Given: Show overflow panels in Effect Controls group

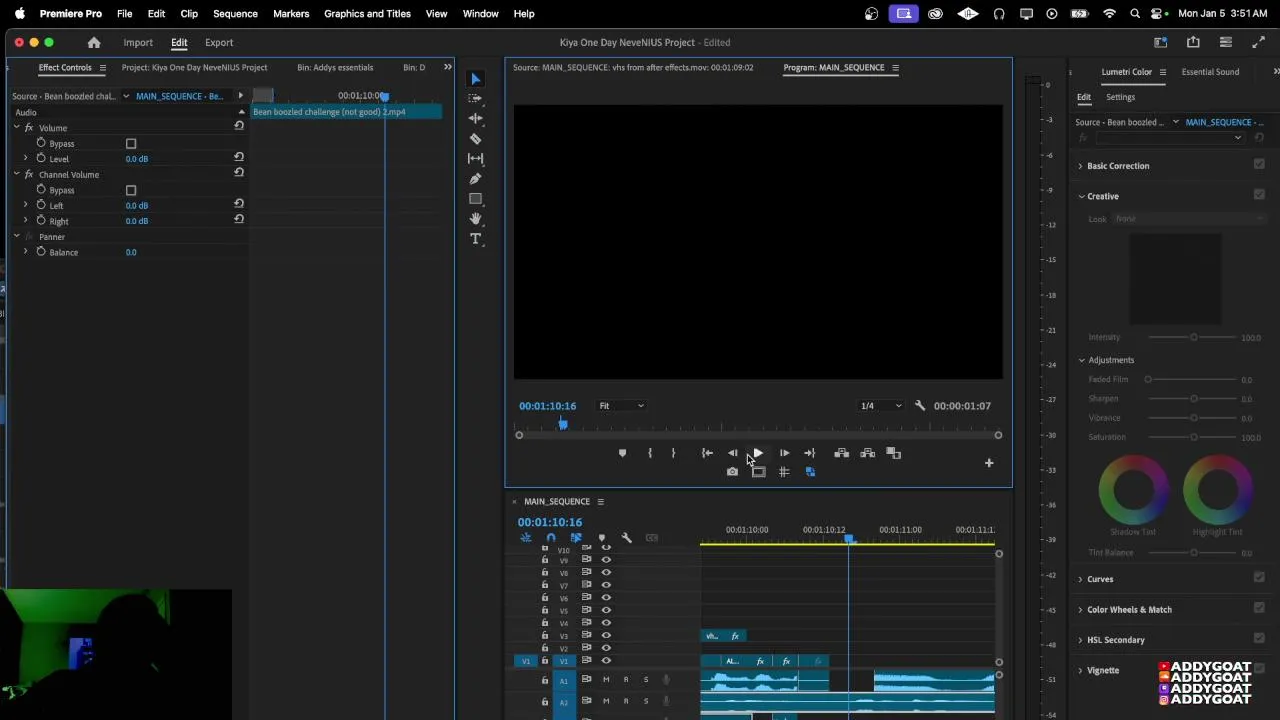Looking at the screenshot, I should click(x=447, y=67).
